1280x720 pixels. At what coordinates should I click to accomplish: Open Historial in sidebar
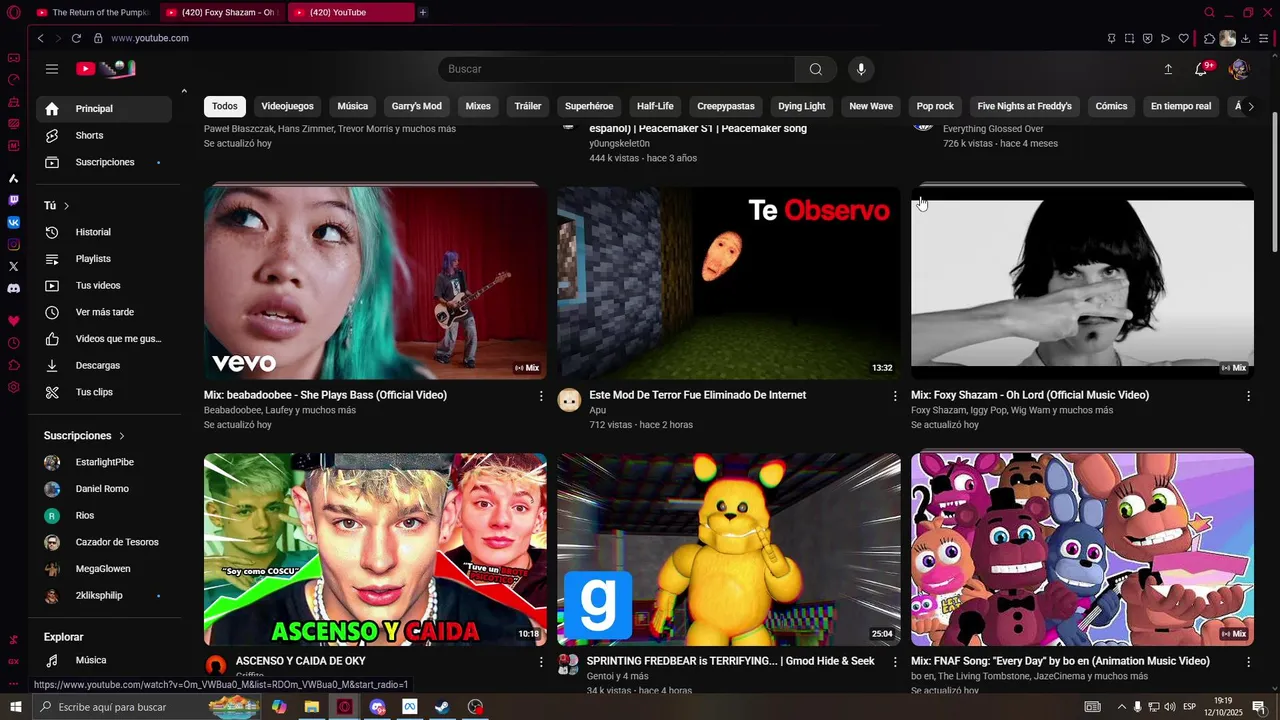point(104,232)
